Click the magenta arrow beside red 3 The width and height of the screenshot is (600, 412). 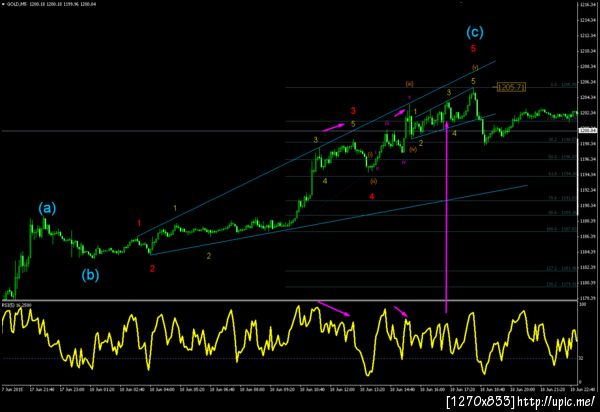click(x=333, y=127)
